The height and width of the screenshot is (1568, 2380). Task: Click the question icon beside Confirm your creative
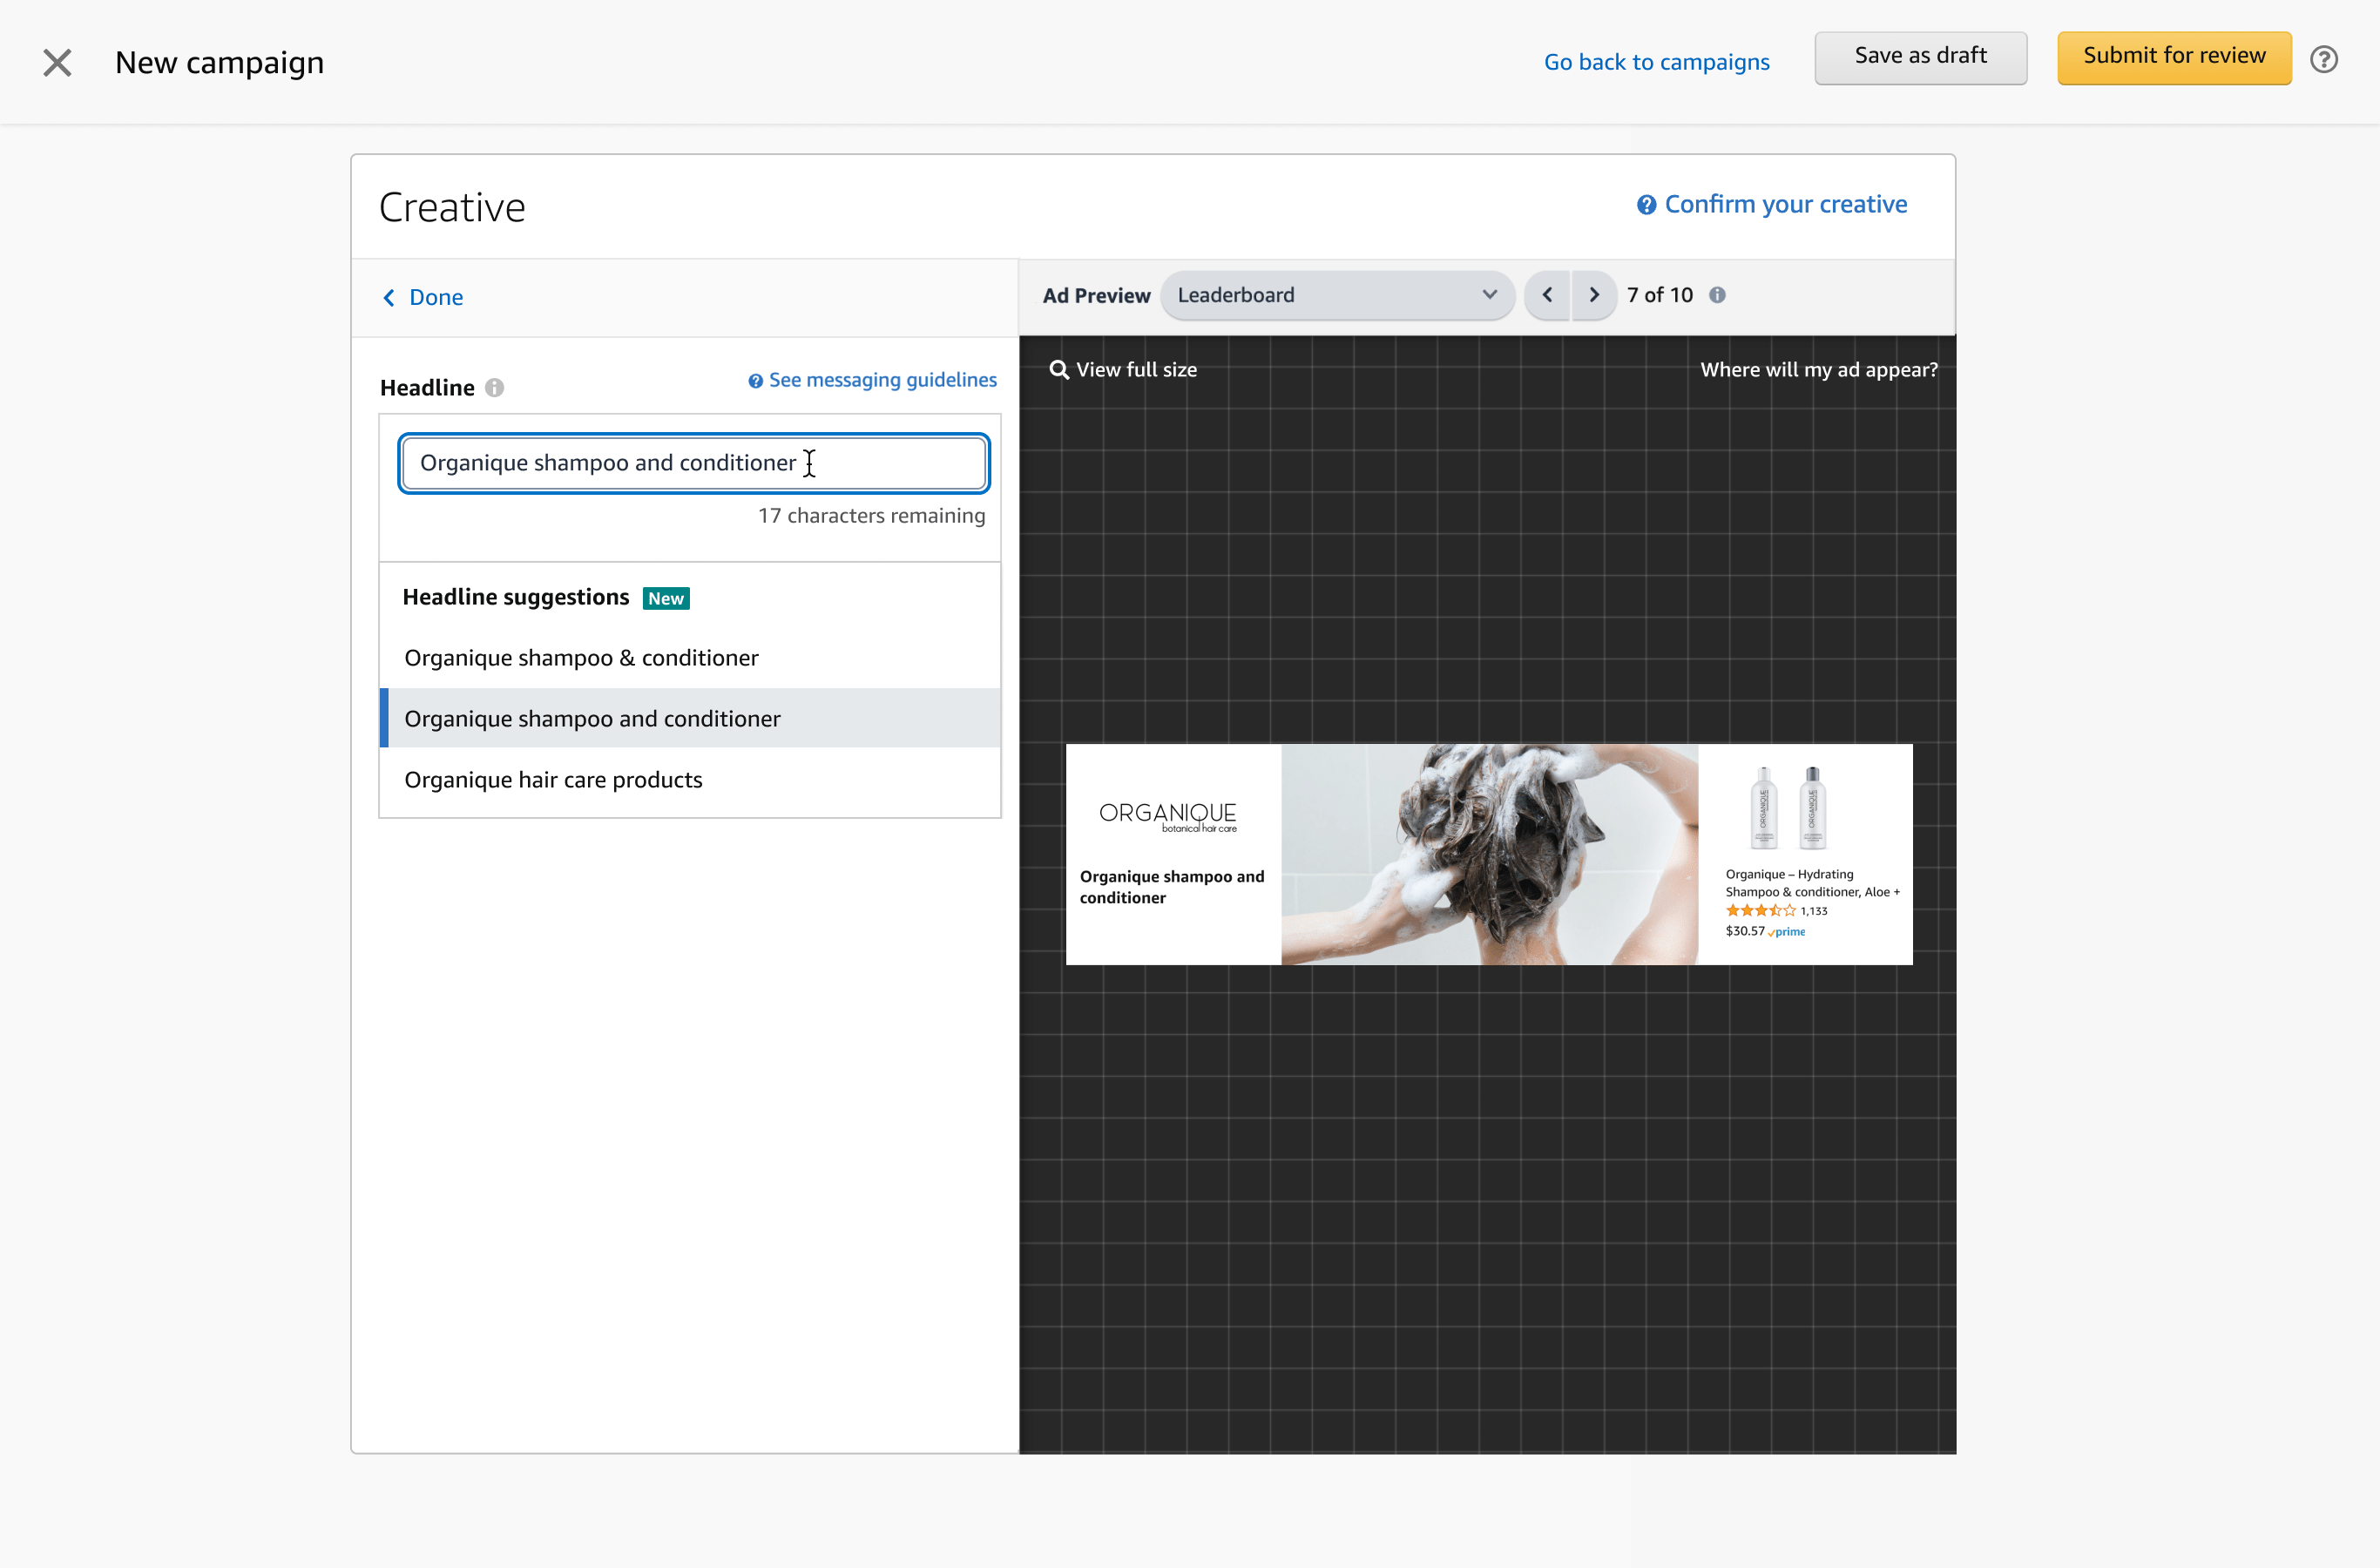pos(1646,205)
